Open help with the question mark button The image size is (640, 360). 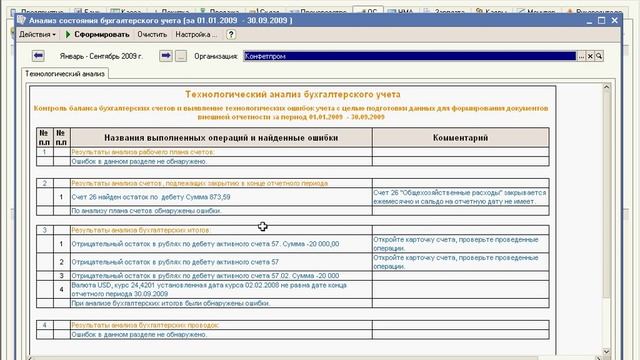[x=231, y=35]
